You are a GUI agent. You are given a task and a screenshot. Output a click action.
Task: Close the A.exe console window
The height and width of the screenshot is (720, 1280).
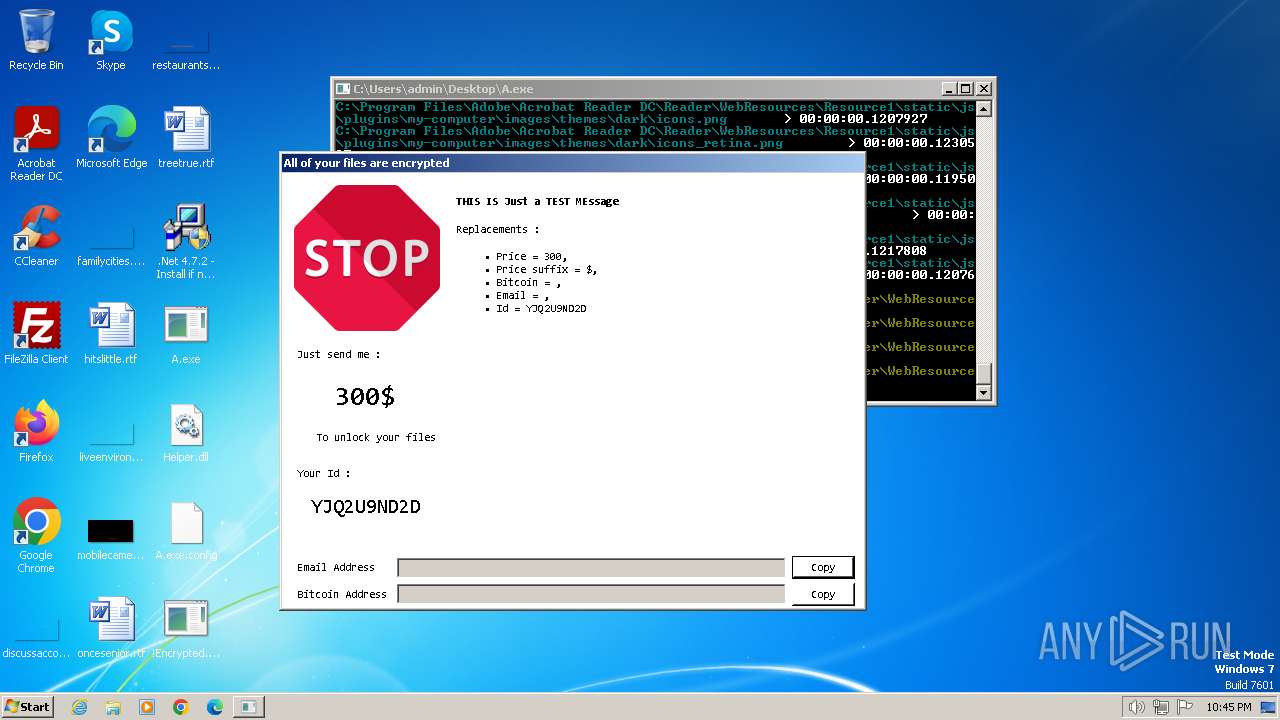984,89
